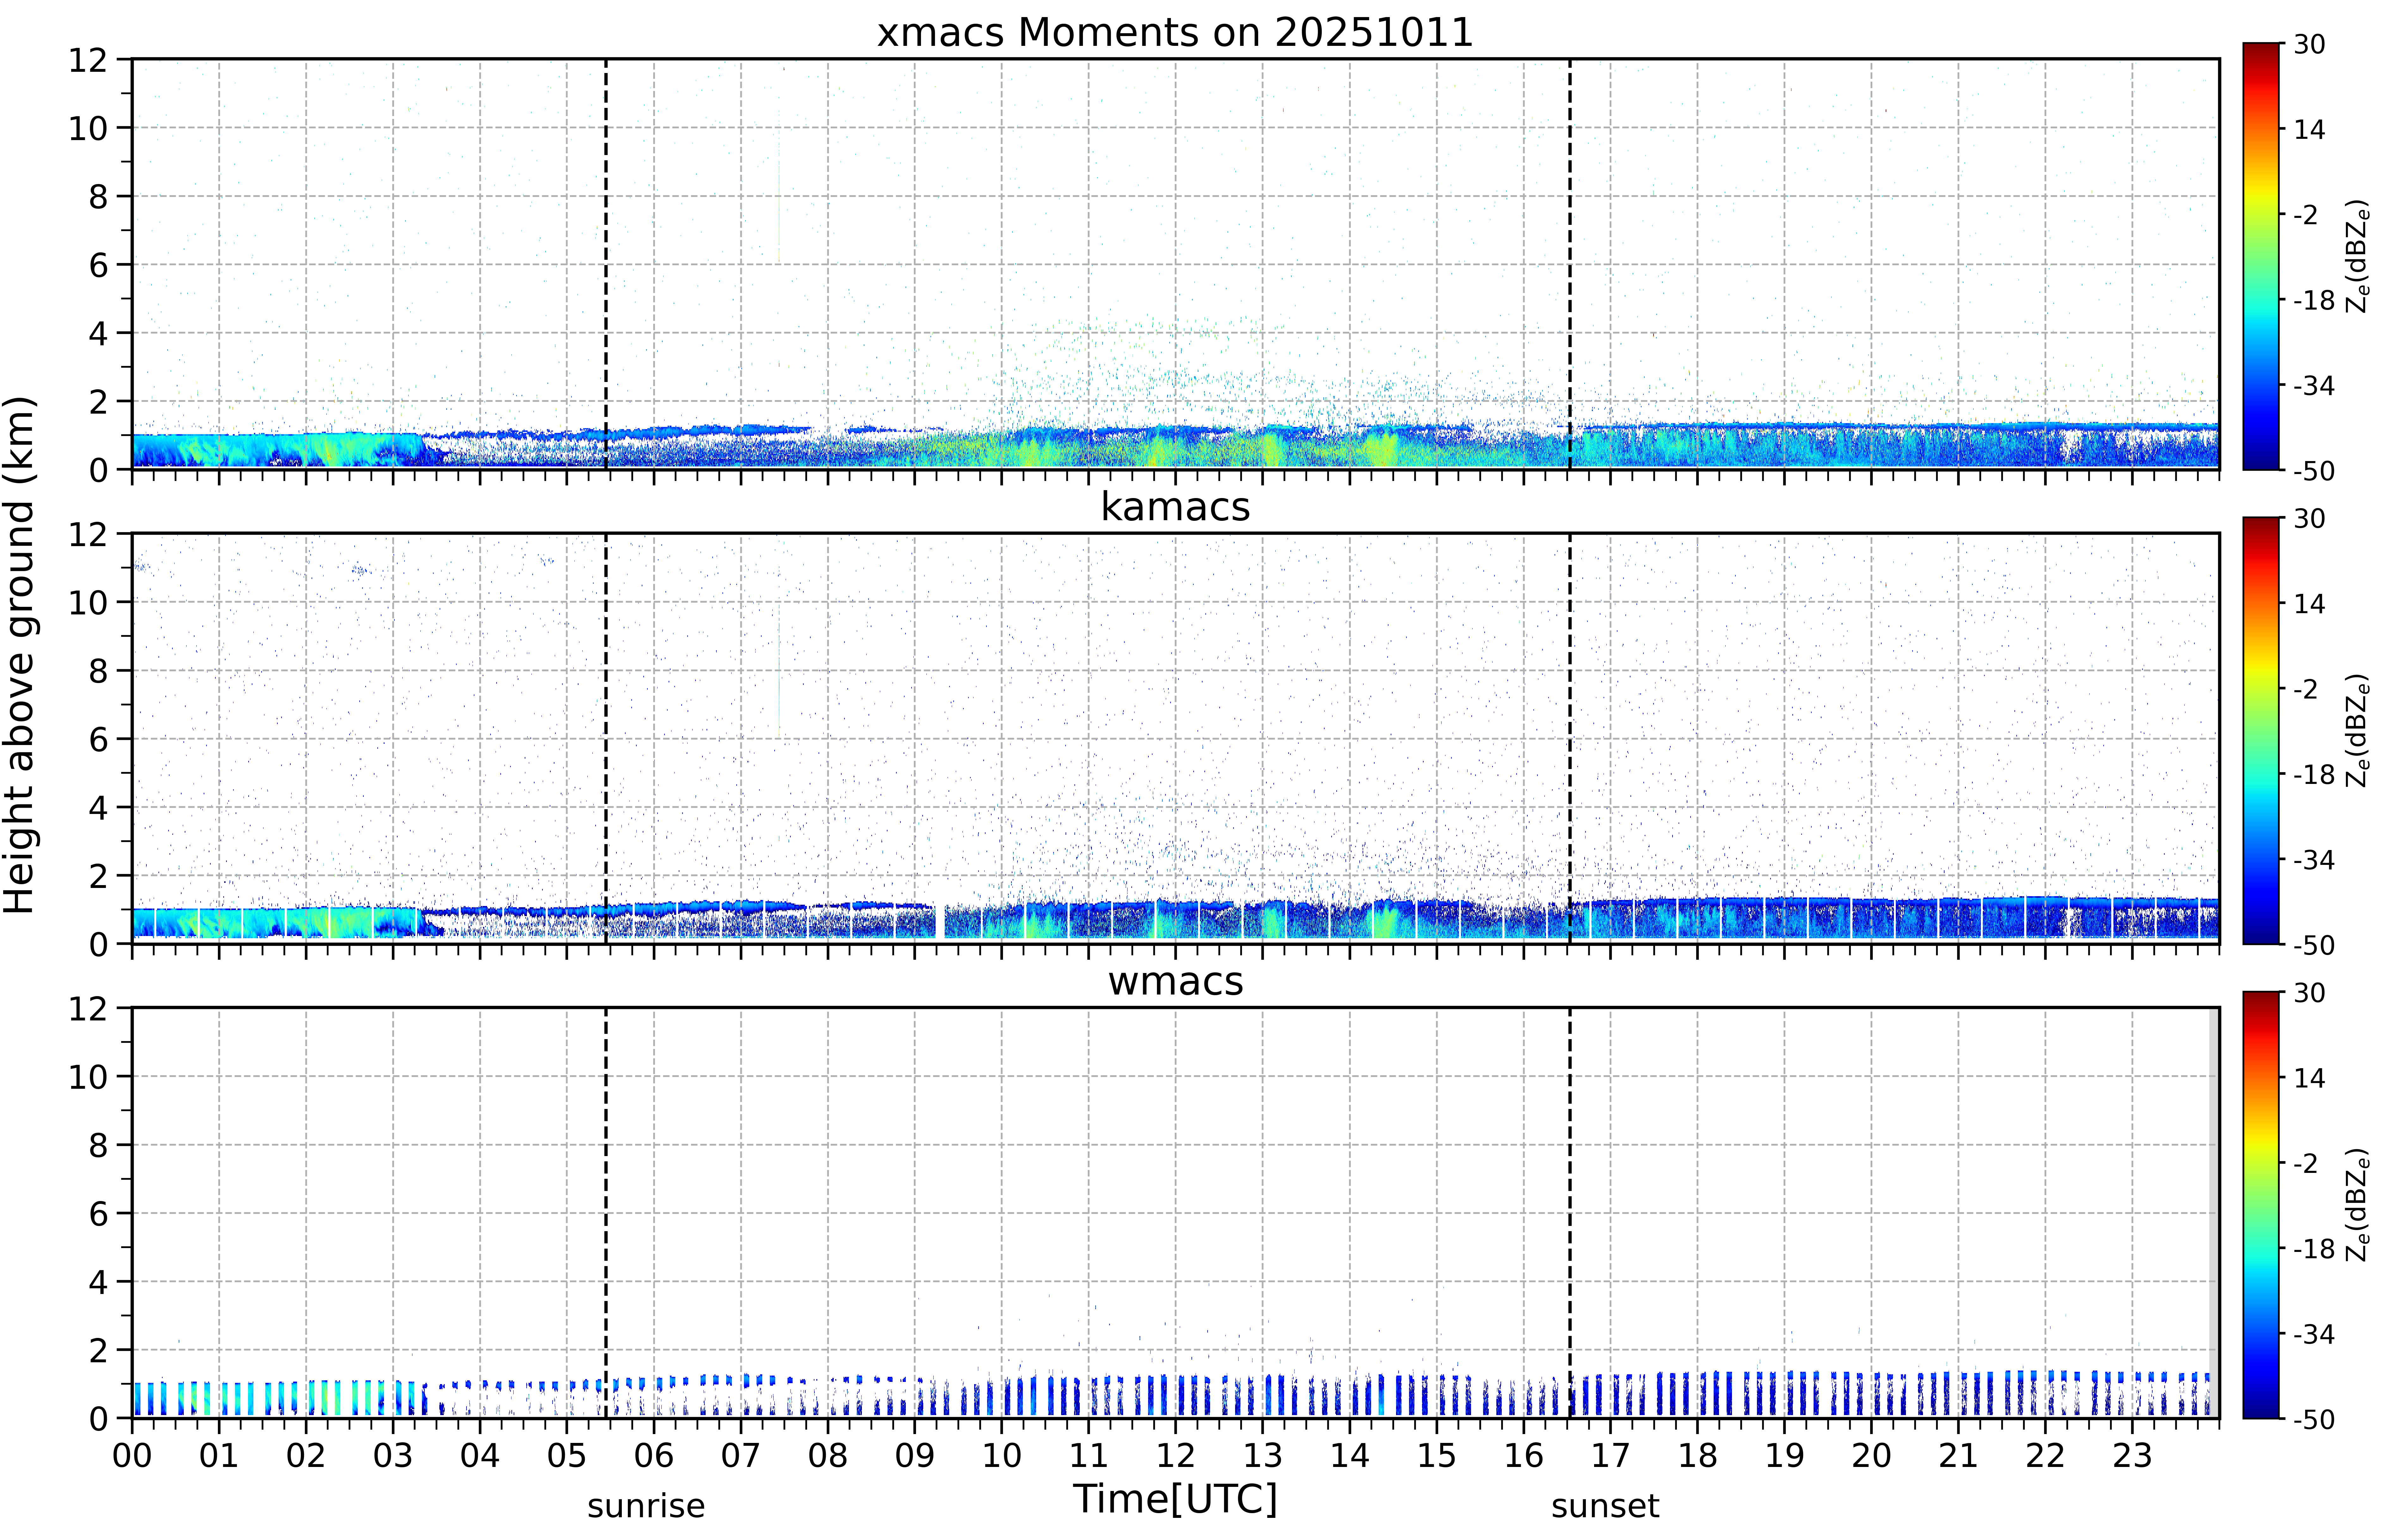
Task: Click the '12' height tick of wmacs panel
Action: pos(88,1009)
